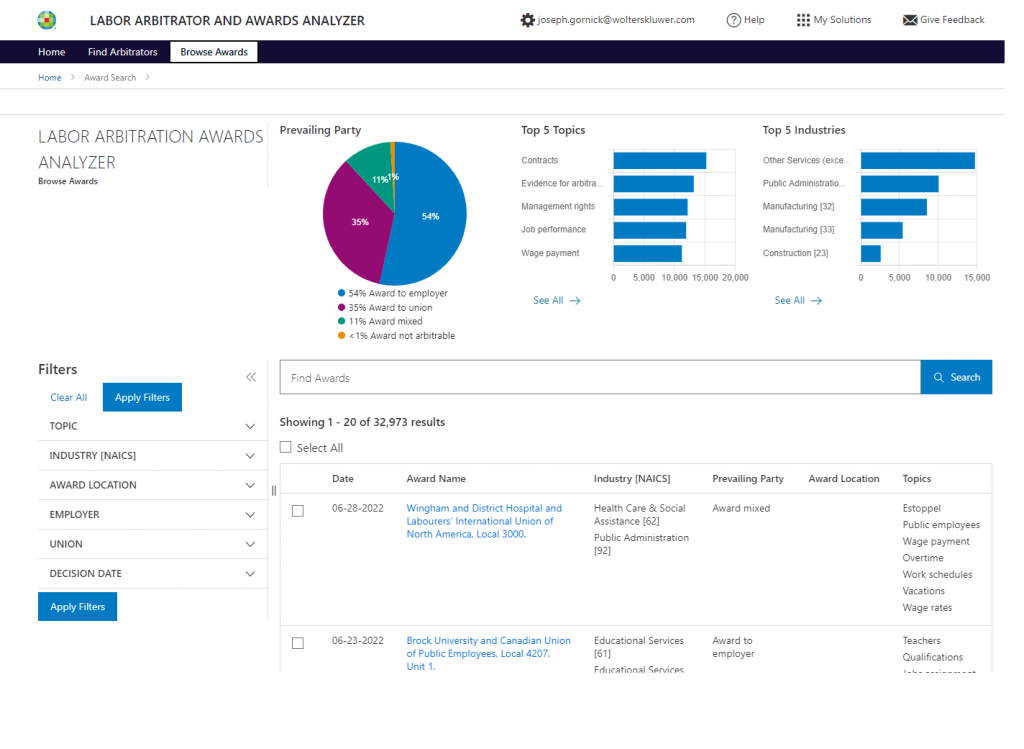The width and height of the screenshot is (1024, 749).
Task: Click the Award Name column header
Action: [x=436, y=479]
